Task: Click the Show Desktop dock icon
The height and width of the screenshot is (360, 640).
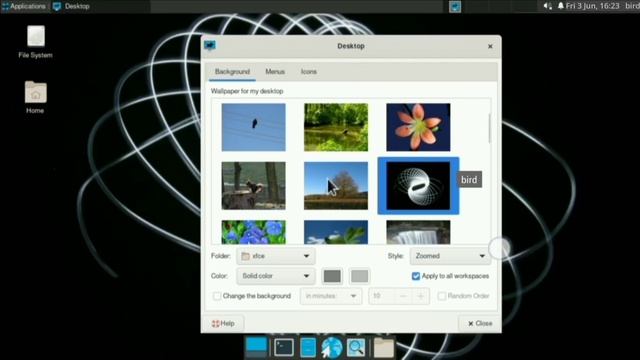Action: (256, 347)
